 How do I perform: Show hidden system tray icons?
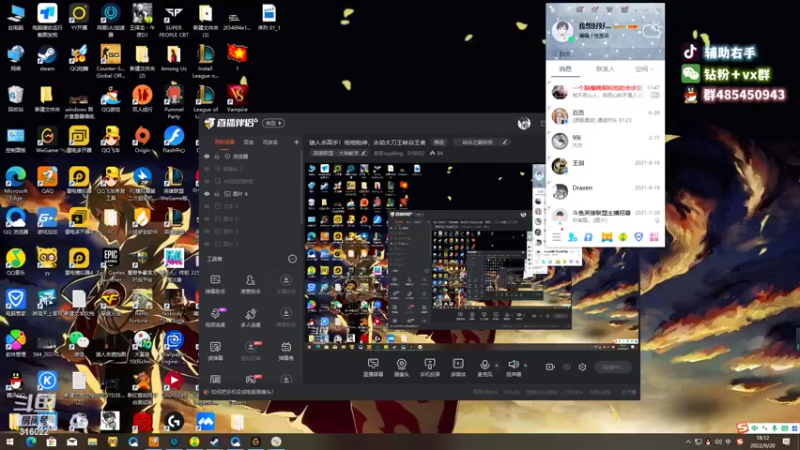point(688,442)
